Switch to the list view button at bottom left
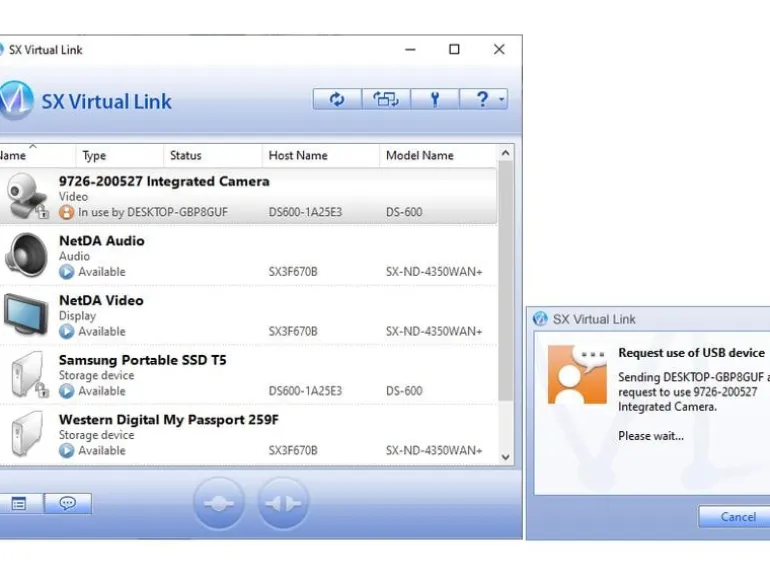Screen dimensions: 770x578 pos(19,503)
